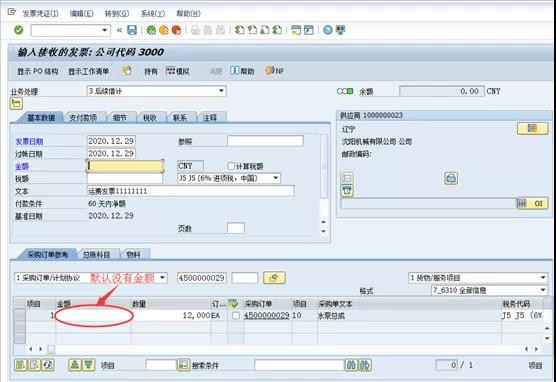Switch to the 联系 tab
The height and width of the screenshot is (382, 556).
180,118
